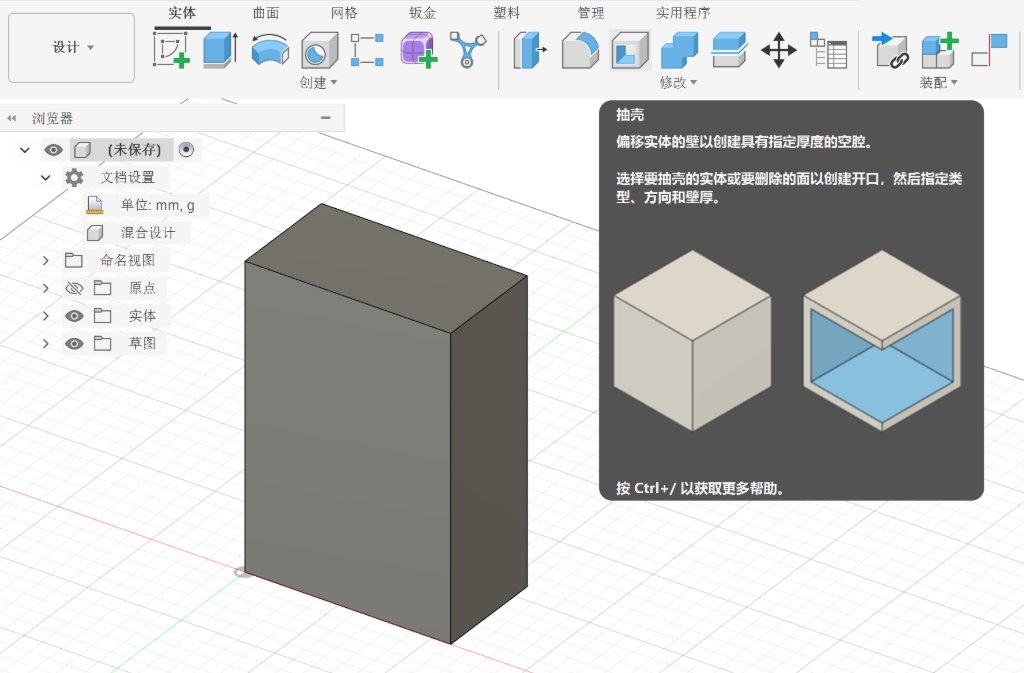Screen dimensions: 1024x673
Task: Select the Combine tool
Action: [x=681, y=48]
